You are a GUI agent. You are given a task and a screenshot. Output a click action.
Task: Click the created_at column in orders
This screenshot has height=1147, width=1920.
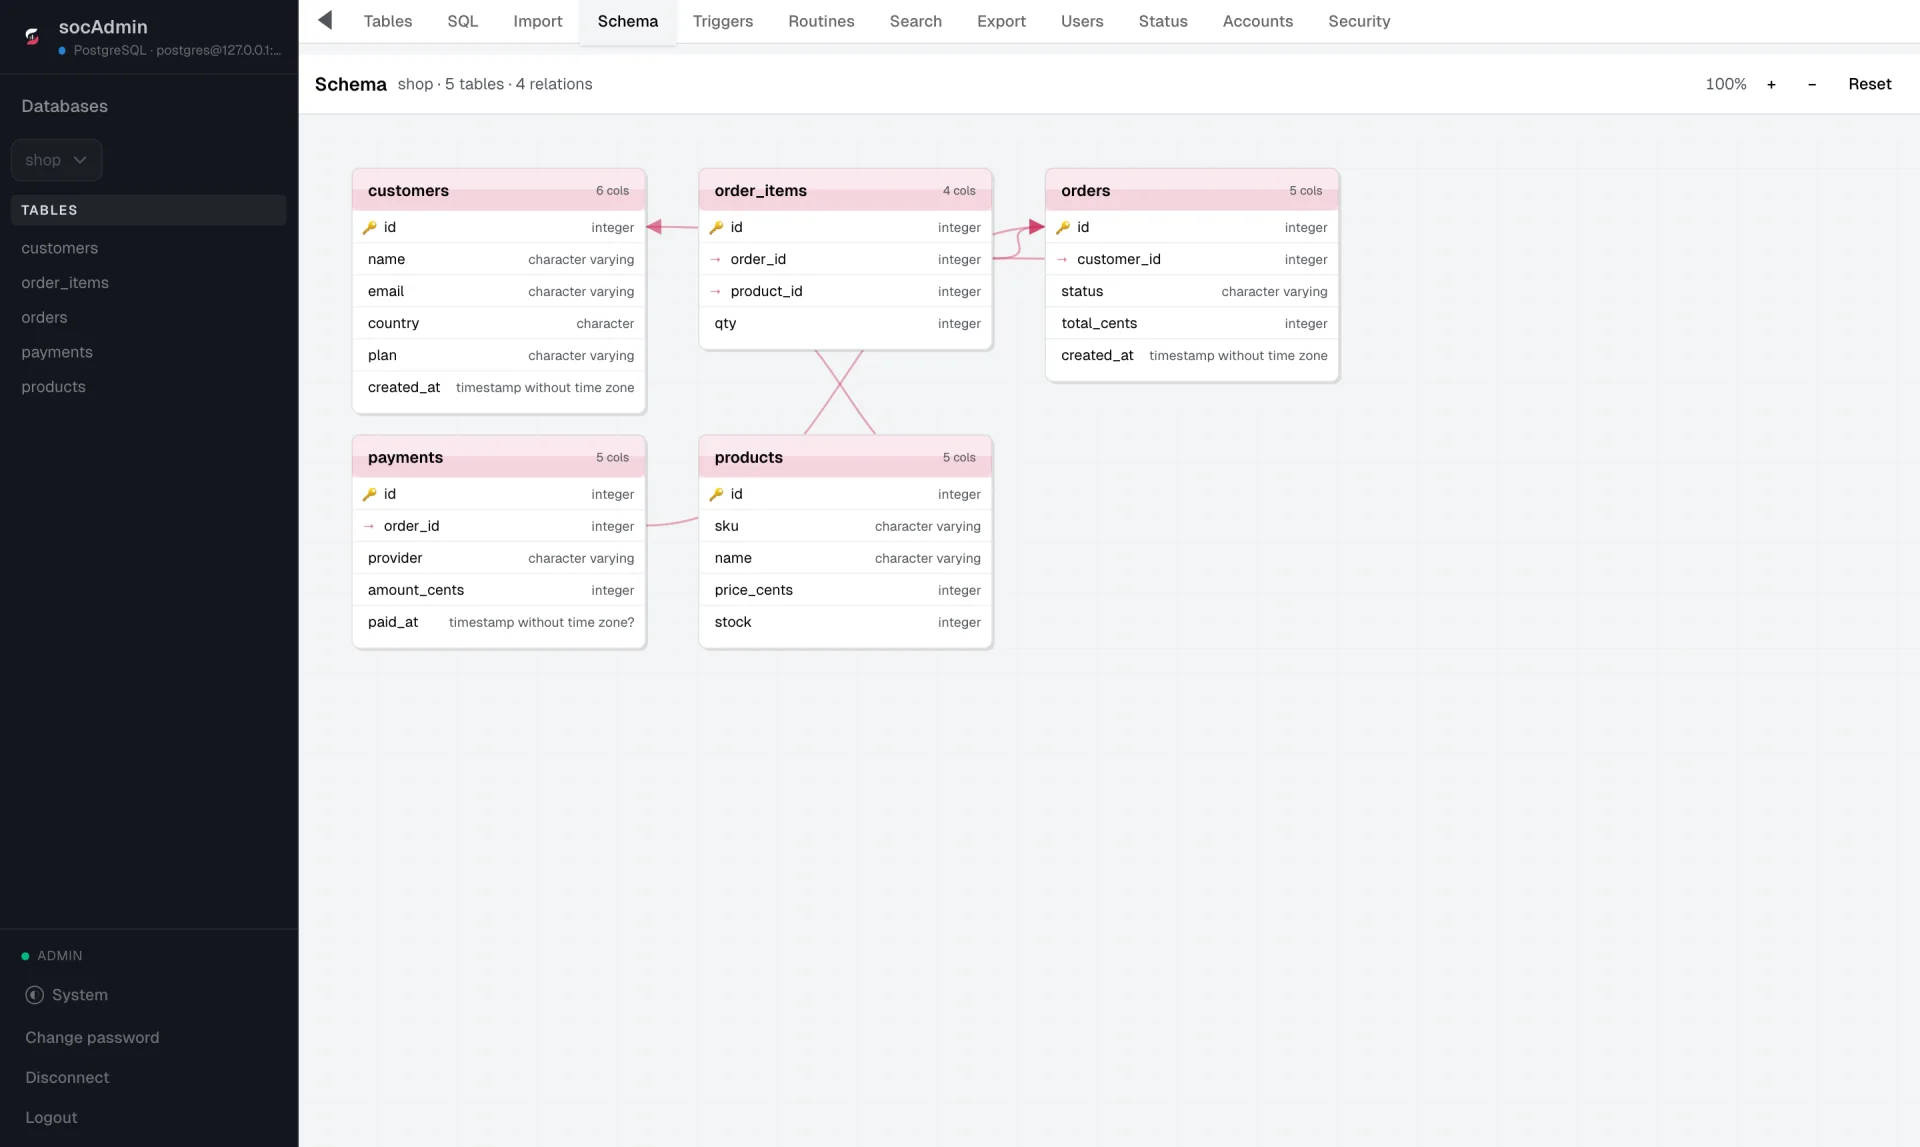[1192, 355]
